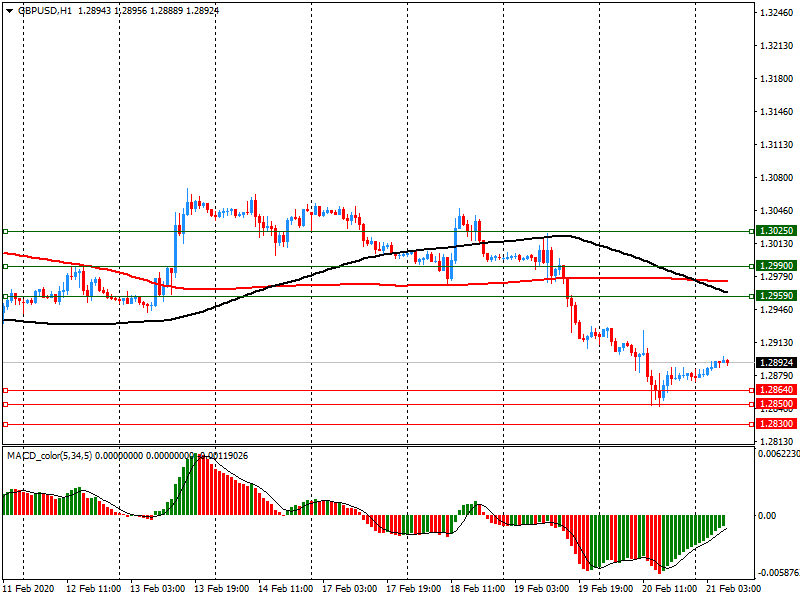This screenshot has width=800, height=600.
Task: Click the triangle arrow beside GBPUSD,H1
Action: [x=9, y=10]
